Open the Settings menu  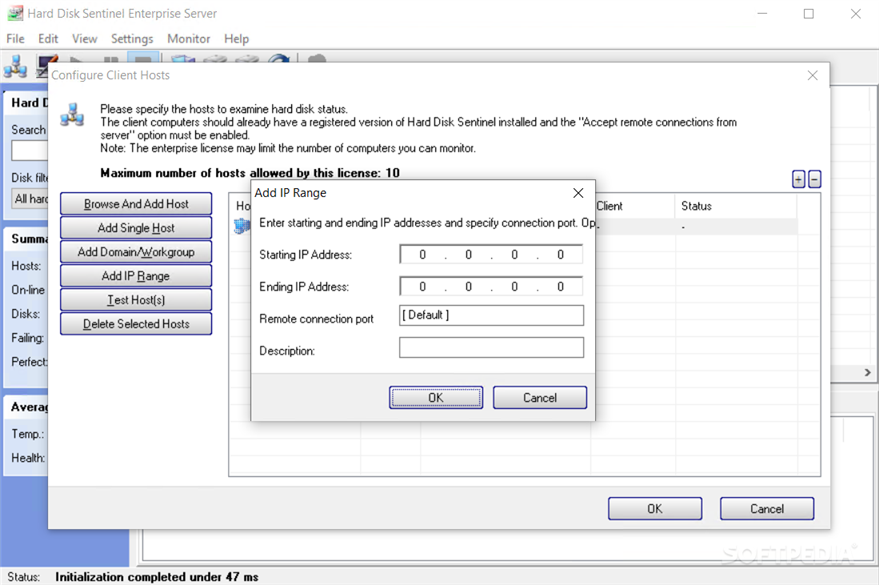click(x=132, y=39)
